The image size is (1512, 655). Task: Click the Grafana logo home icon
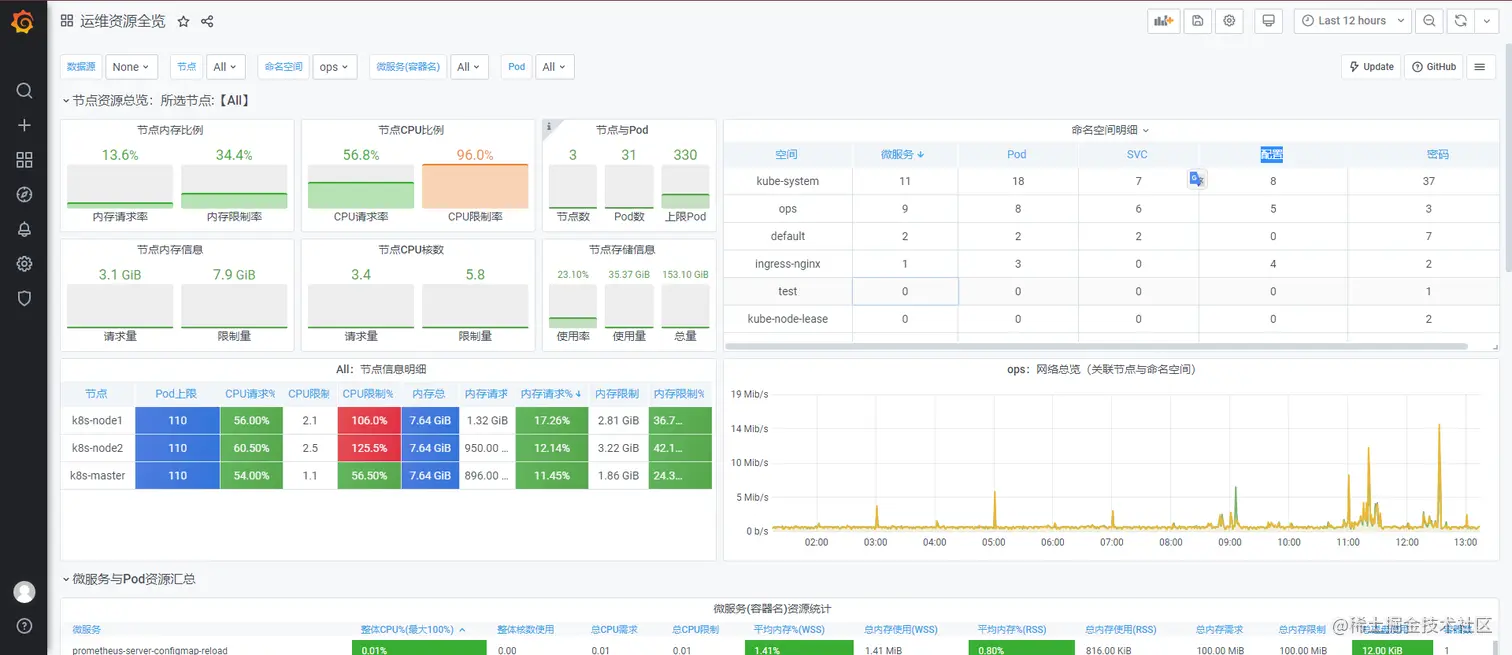click(x=23, y=21)
